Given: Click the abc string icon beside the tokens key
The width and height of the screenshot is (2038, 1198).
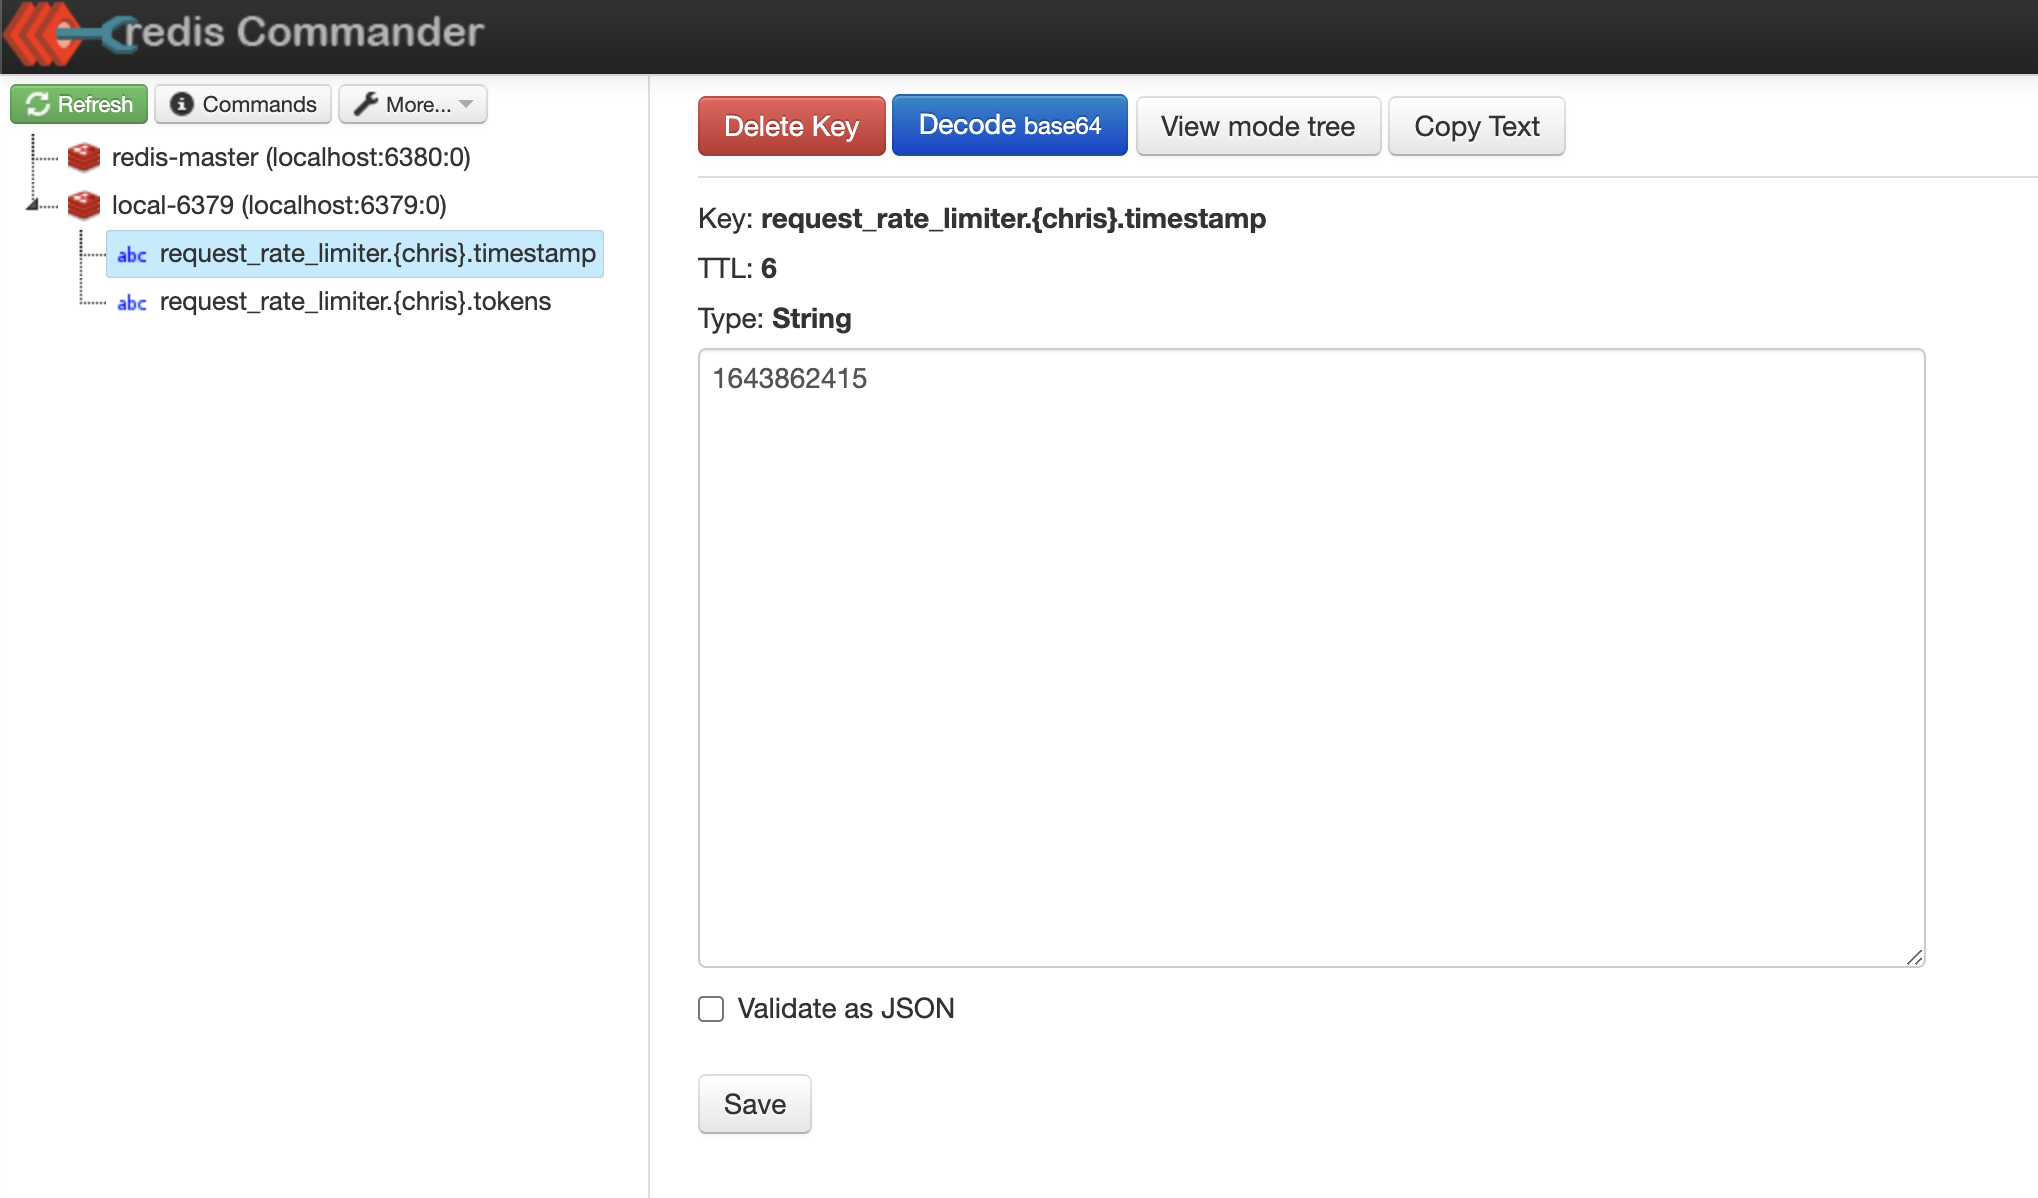Looking at the screenshot, I should point(132,303).
